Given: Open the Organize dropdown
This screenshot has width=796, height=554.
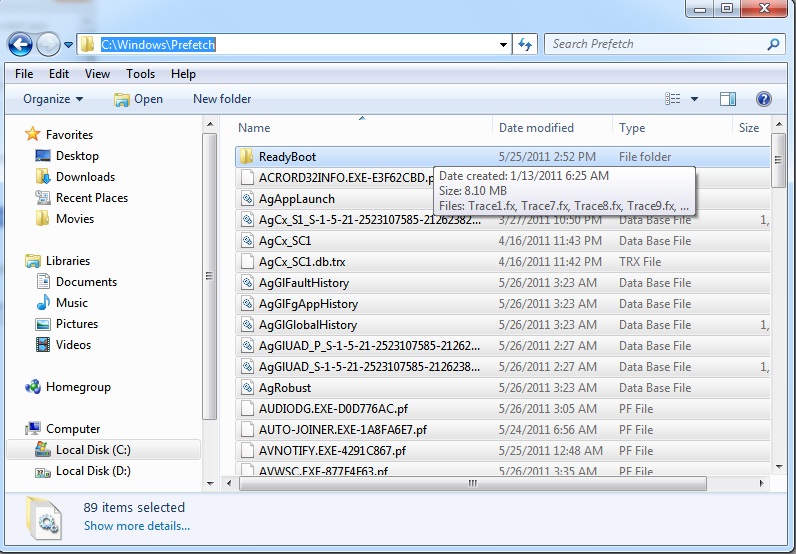Looking at the screenshot, I should click(x=53, y=99).
